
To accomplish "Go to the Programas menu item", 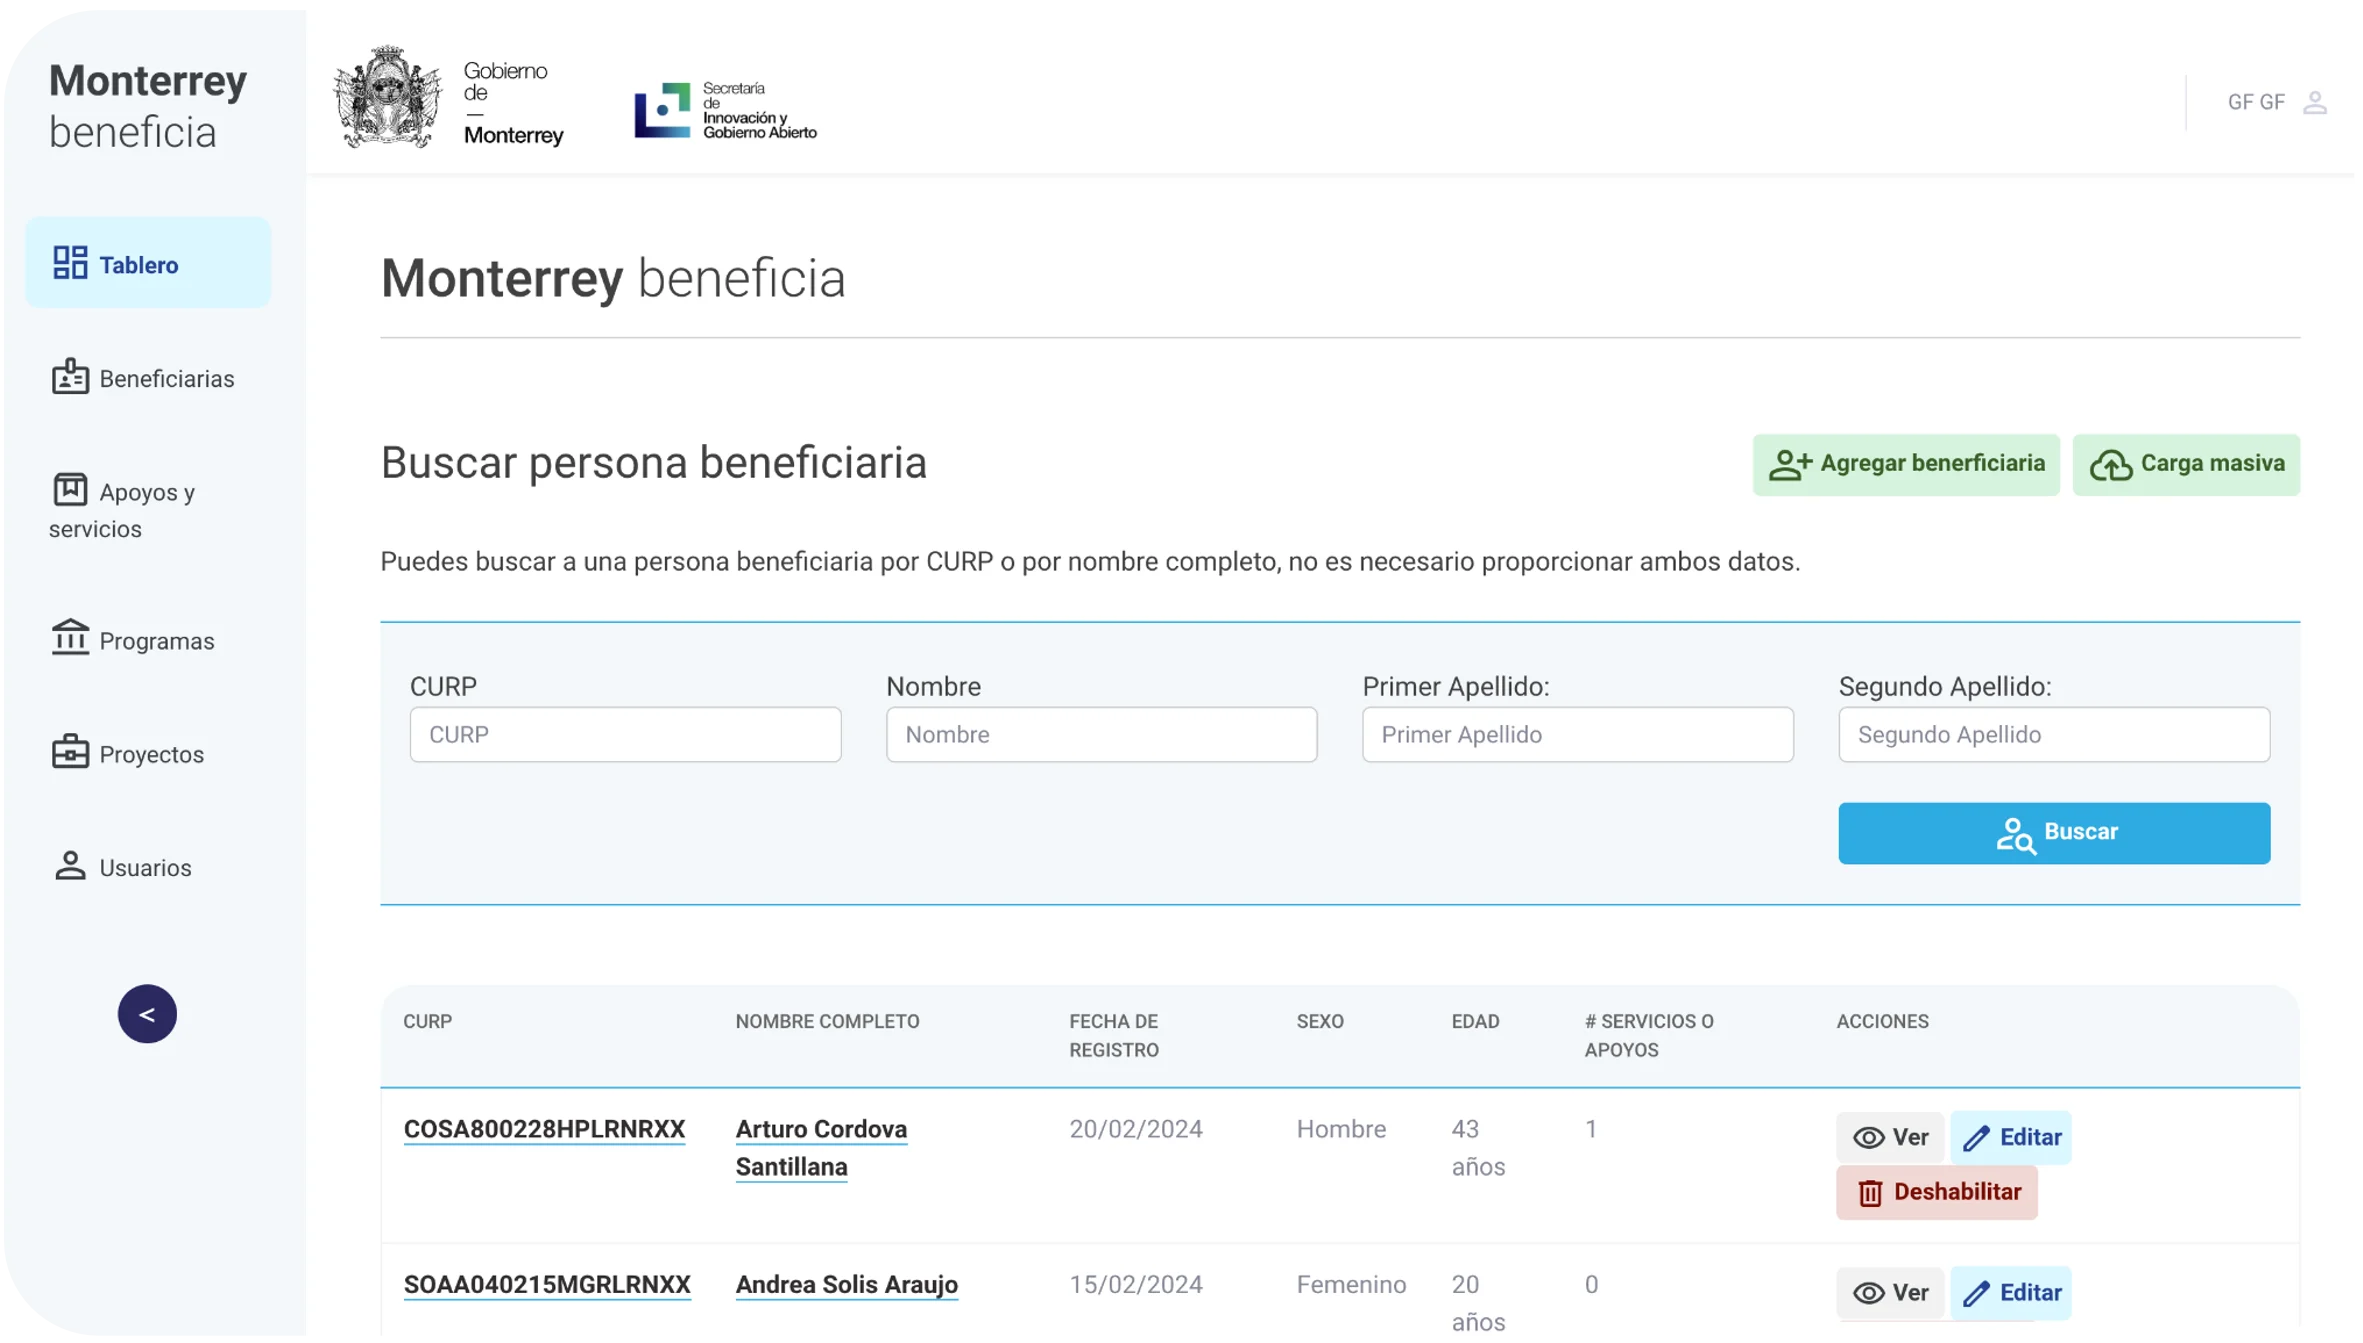I will tap(133, 640).
